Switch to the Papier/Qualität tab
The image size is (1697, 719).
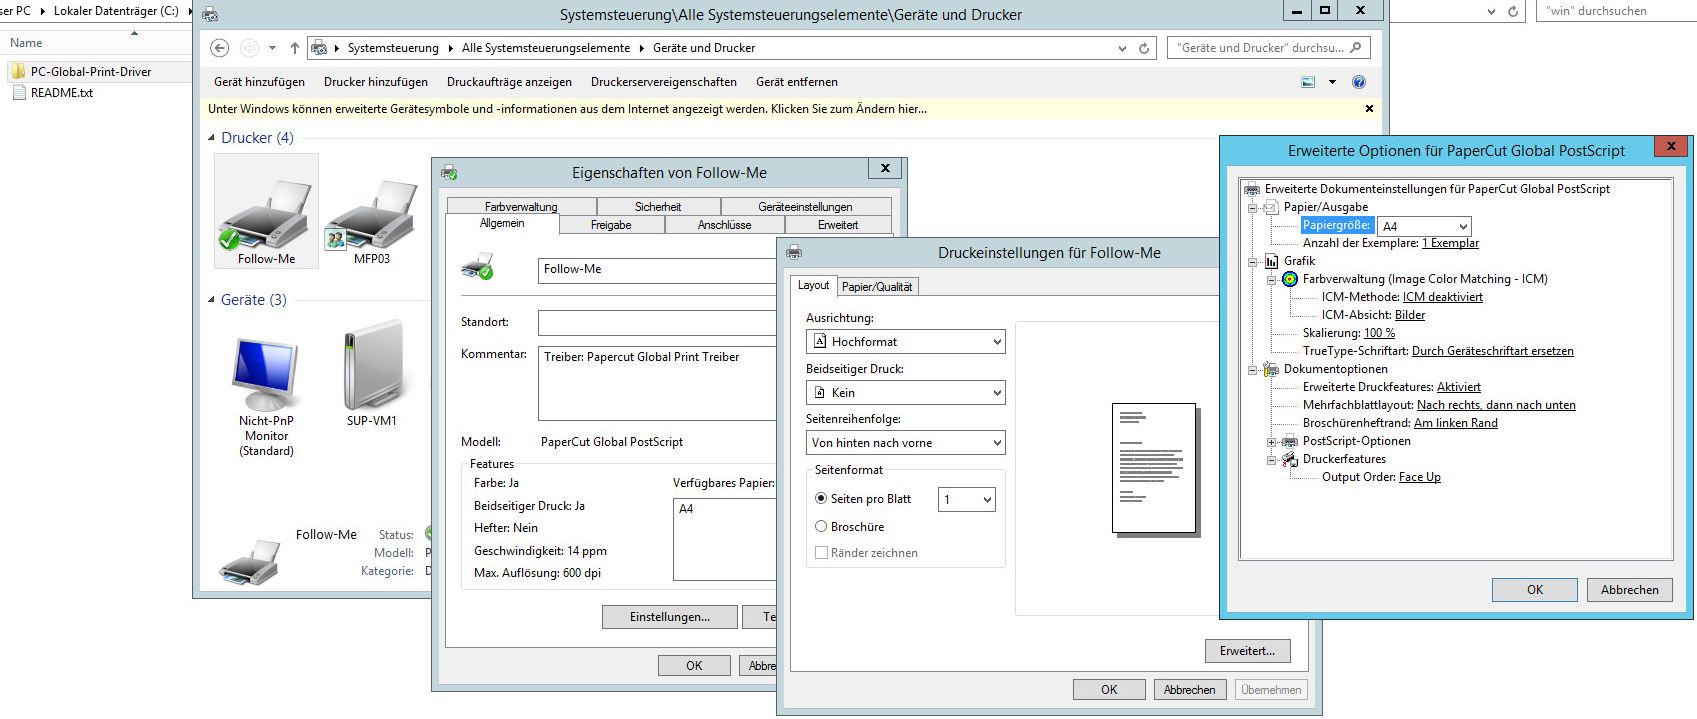point(877,287)
